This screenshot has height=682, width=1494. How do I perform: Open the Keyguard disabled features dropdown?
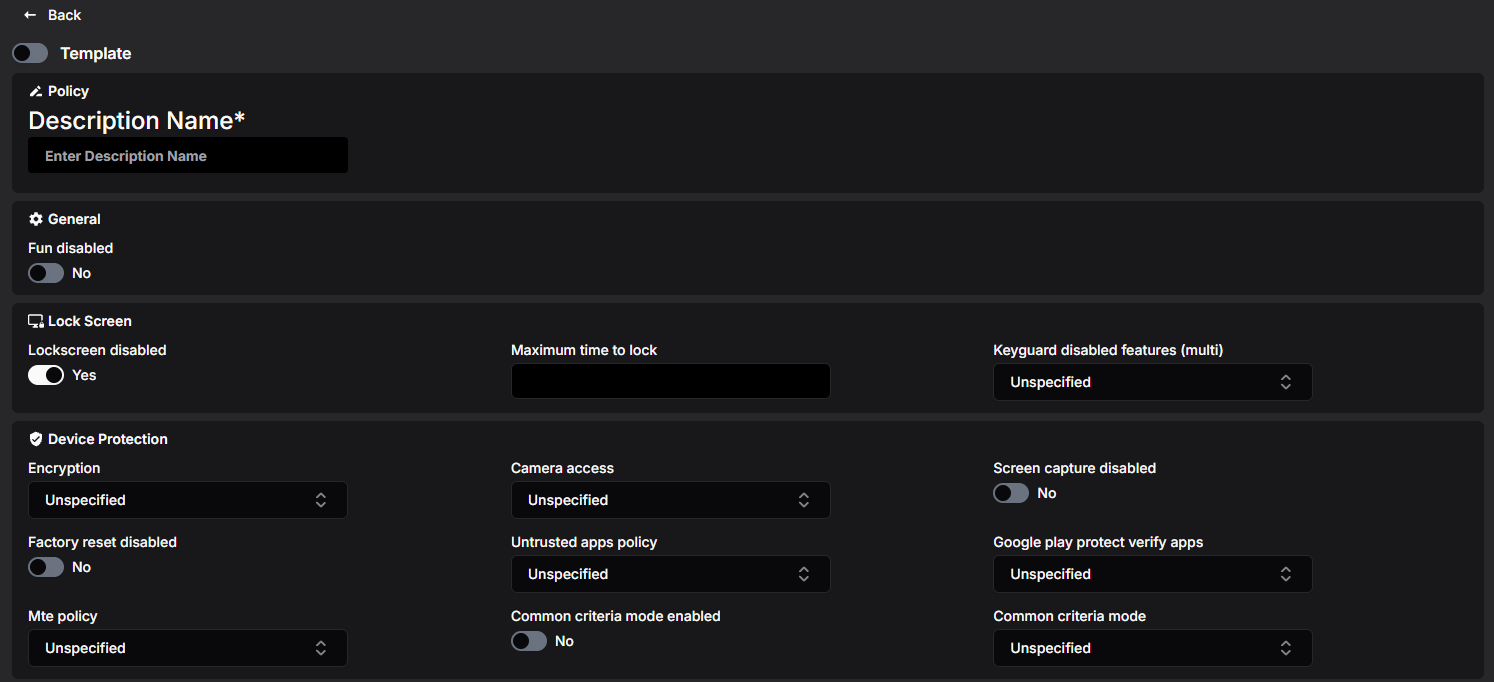1152,382
